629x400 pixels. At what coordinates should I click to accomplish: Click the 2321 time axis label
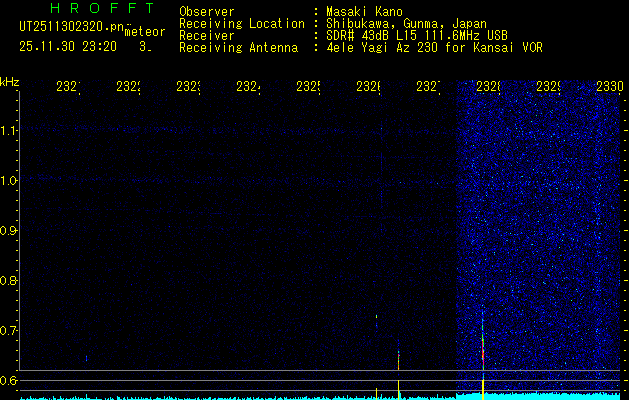point(68,86)
